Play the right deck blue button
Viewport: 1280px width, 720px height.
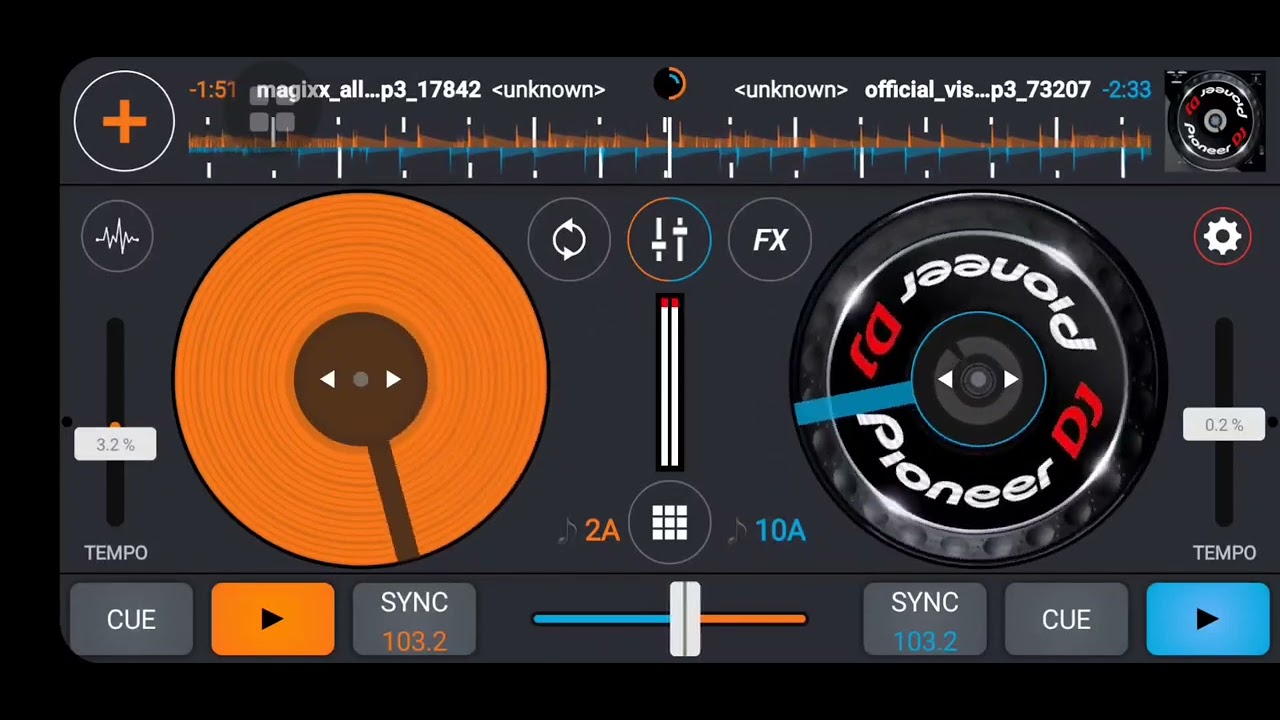[1208, 619]
